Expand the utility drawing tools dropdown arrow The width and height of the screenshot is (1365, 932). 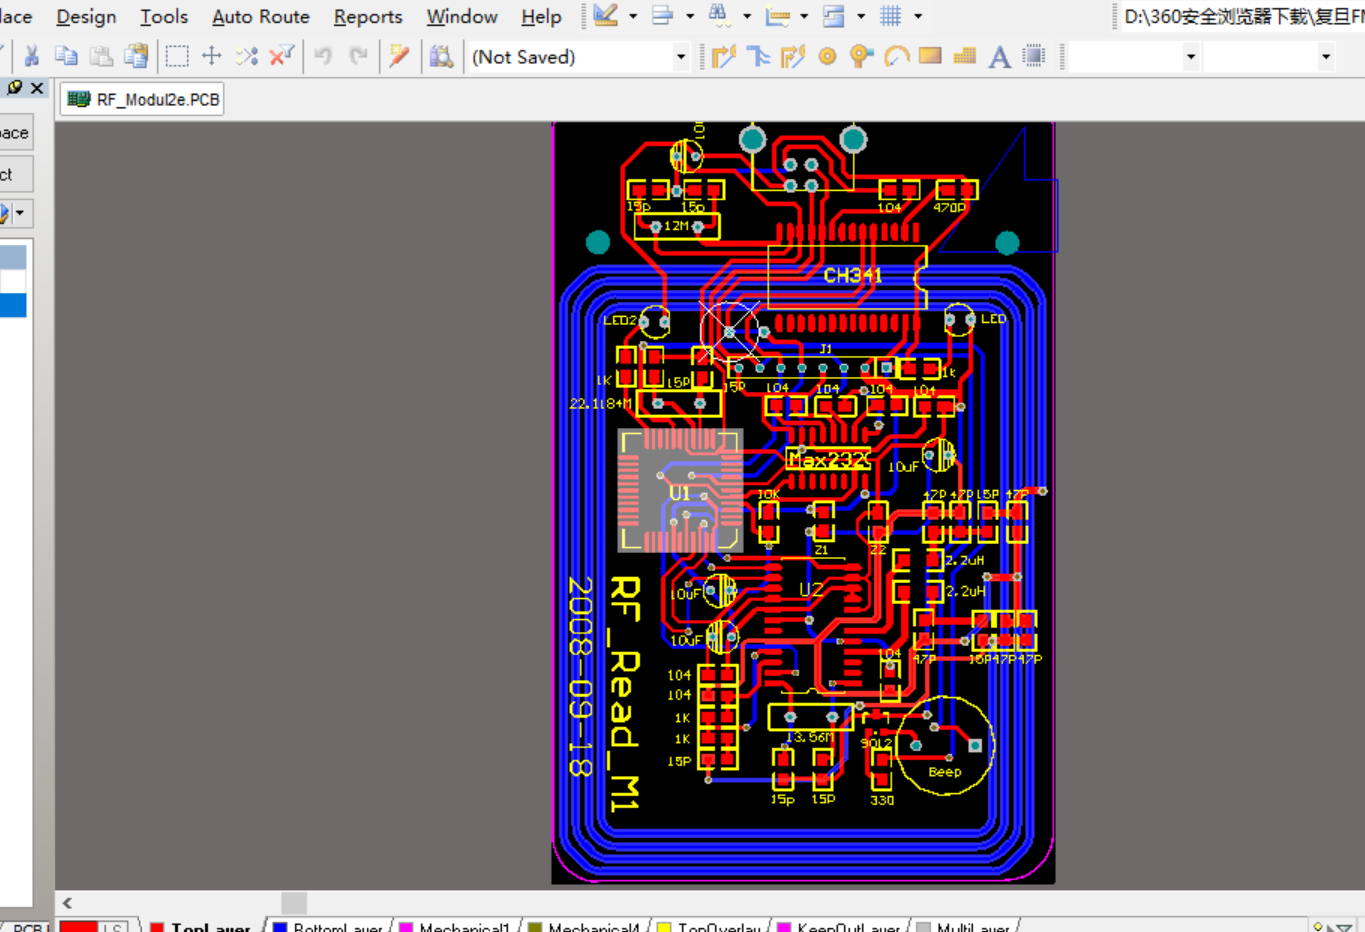point(633,17)
